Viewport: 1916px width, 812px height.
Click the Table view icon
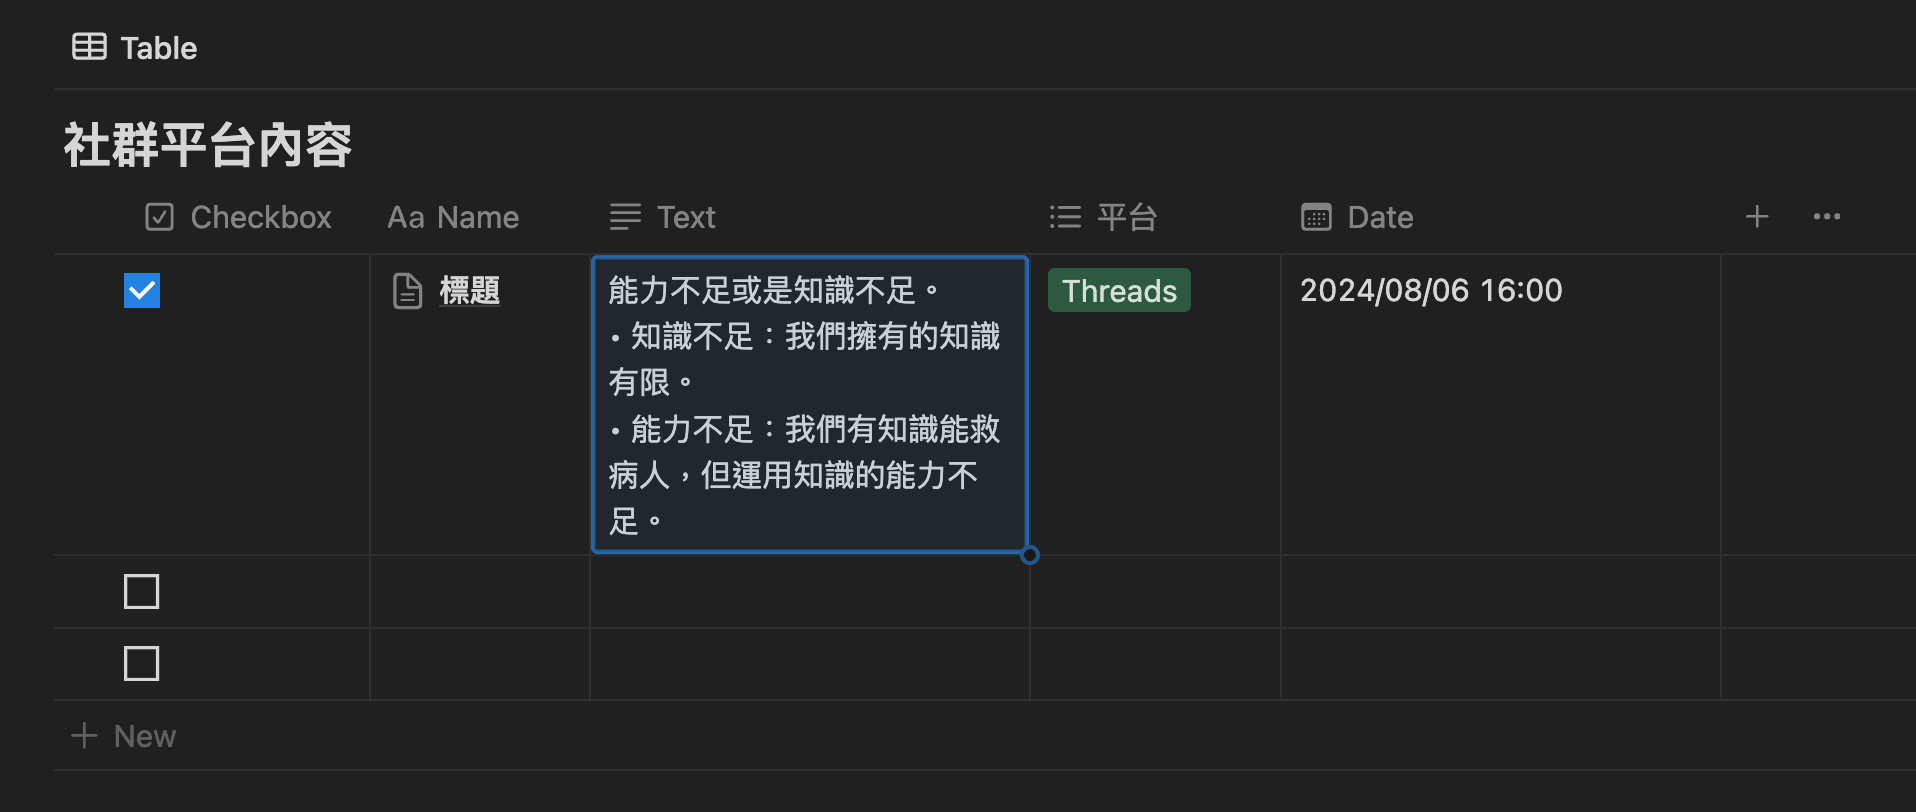click(89, 47)
